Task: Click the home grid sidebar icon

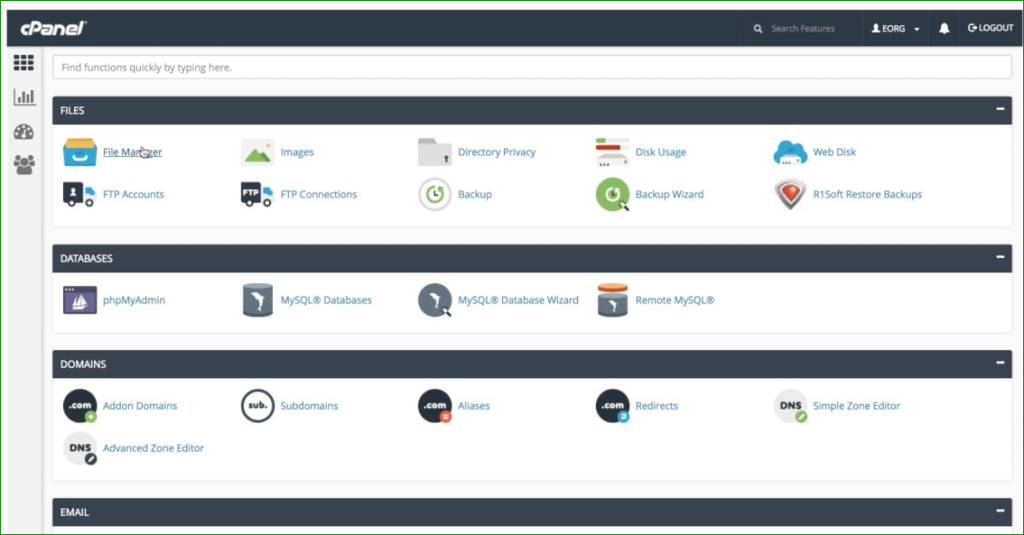Action: click(24, 64)
